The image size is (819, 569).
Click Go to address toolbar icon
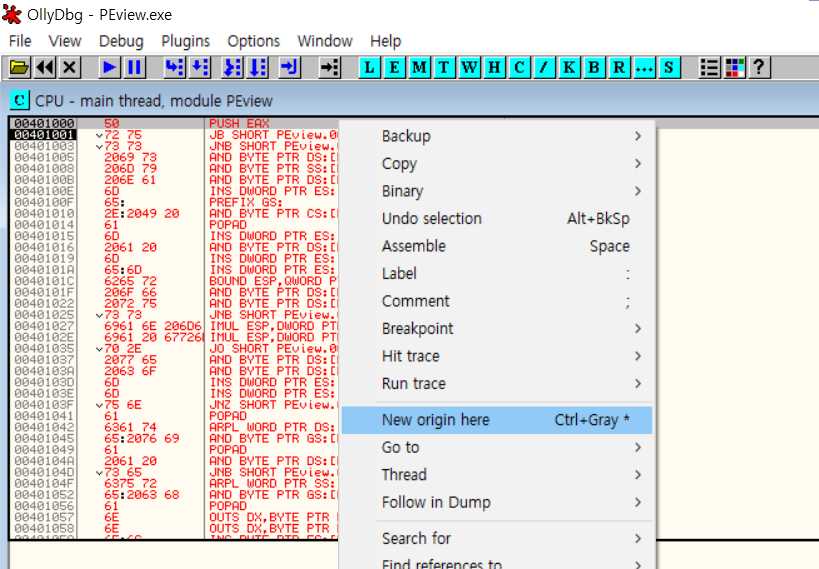[x=330, y=67]
